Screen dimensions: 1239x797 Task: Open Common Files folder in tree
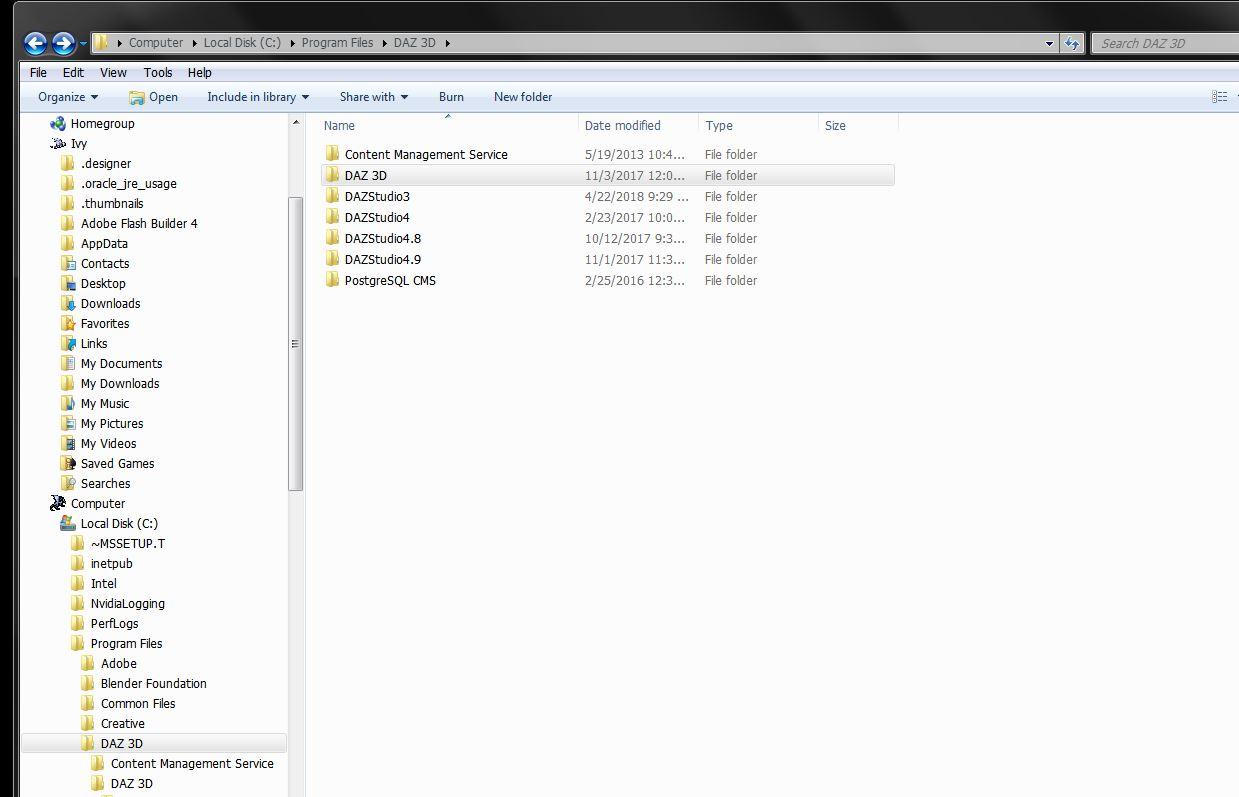pos(138,703)
